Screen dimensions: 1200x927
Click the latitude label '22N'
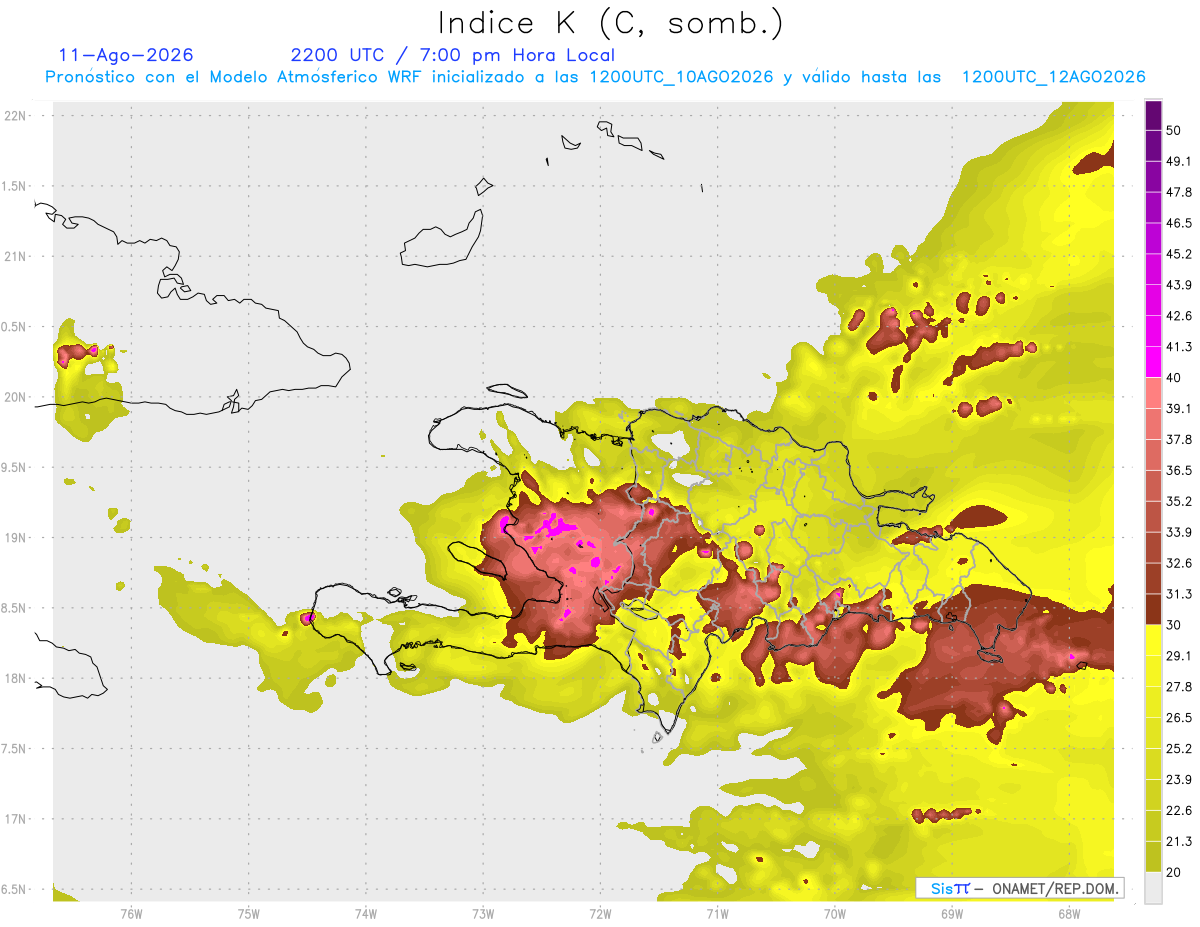point(15,115)
